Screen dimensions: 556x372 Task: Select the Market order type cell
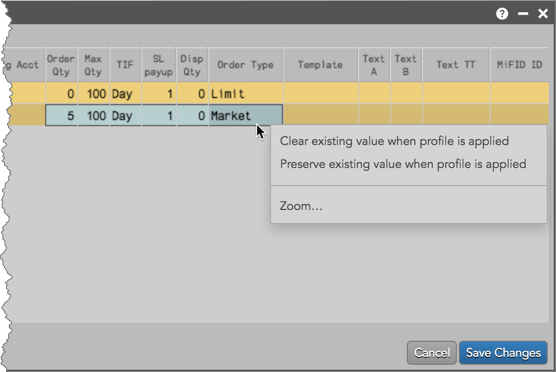[245, 116]
